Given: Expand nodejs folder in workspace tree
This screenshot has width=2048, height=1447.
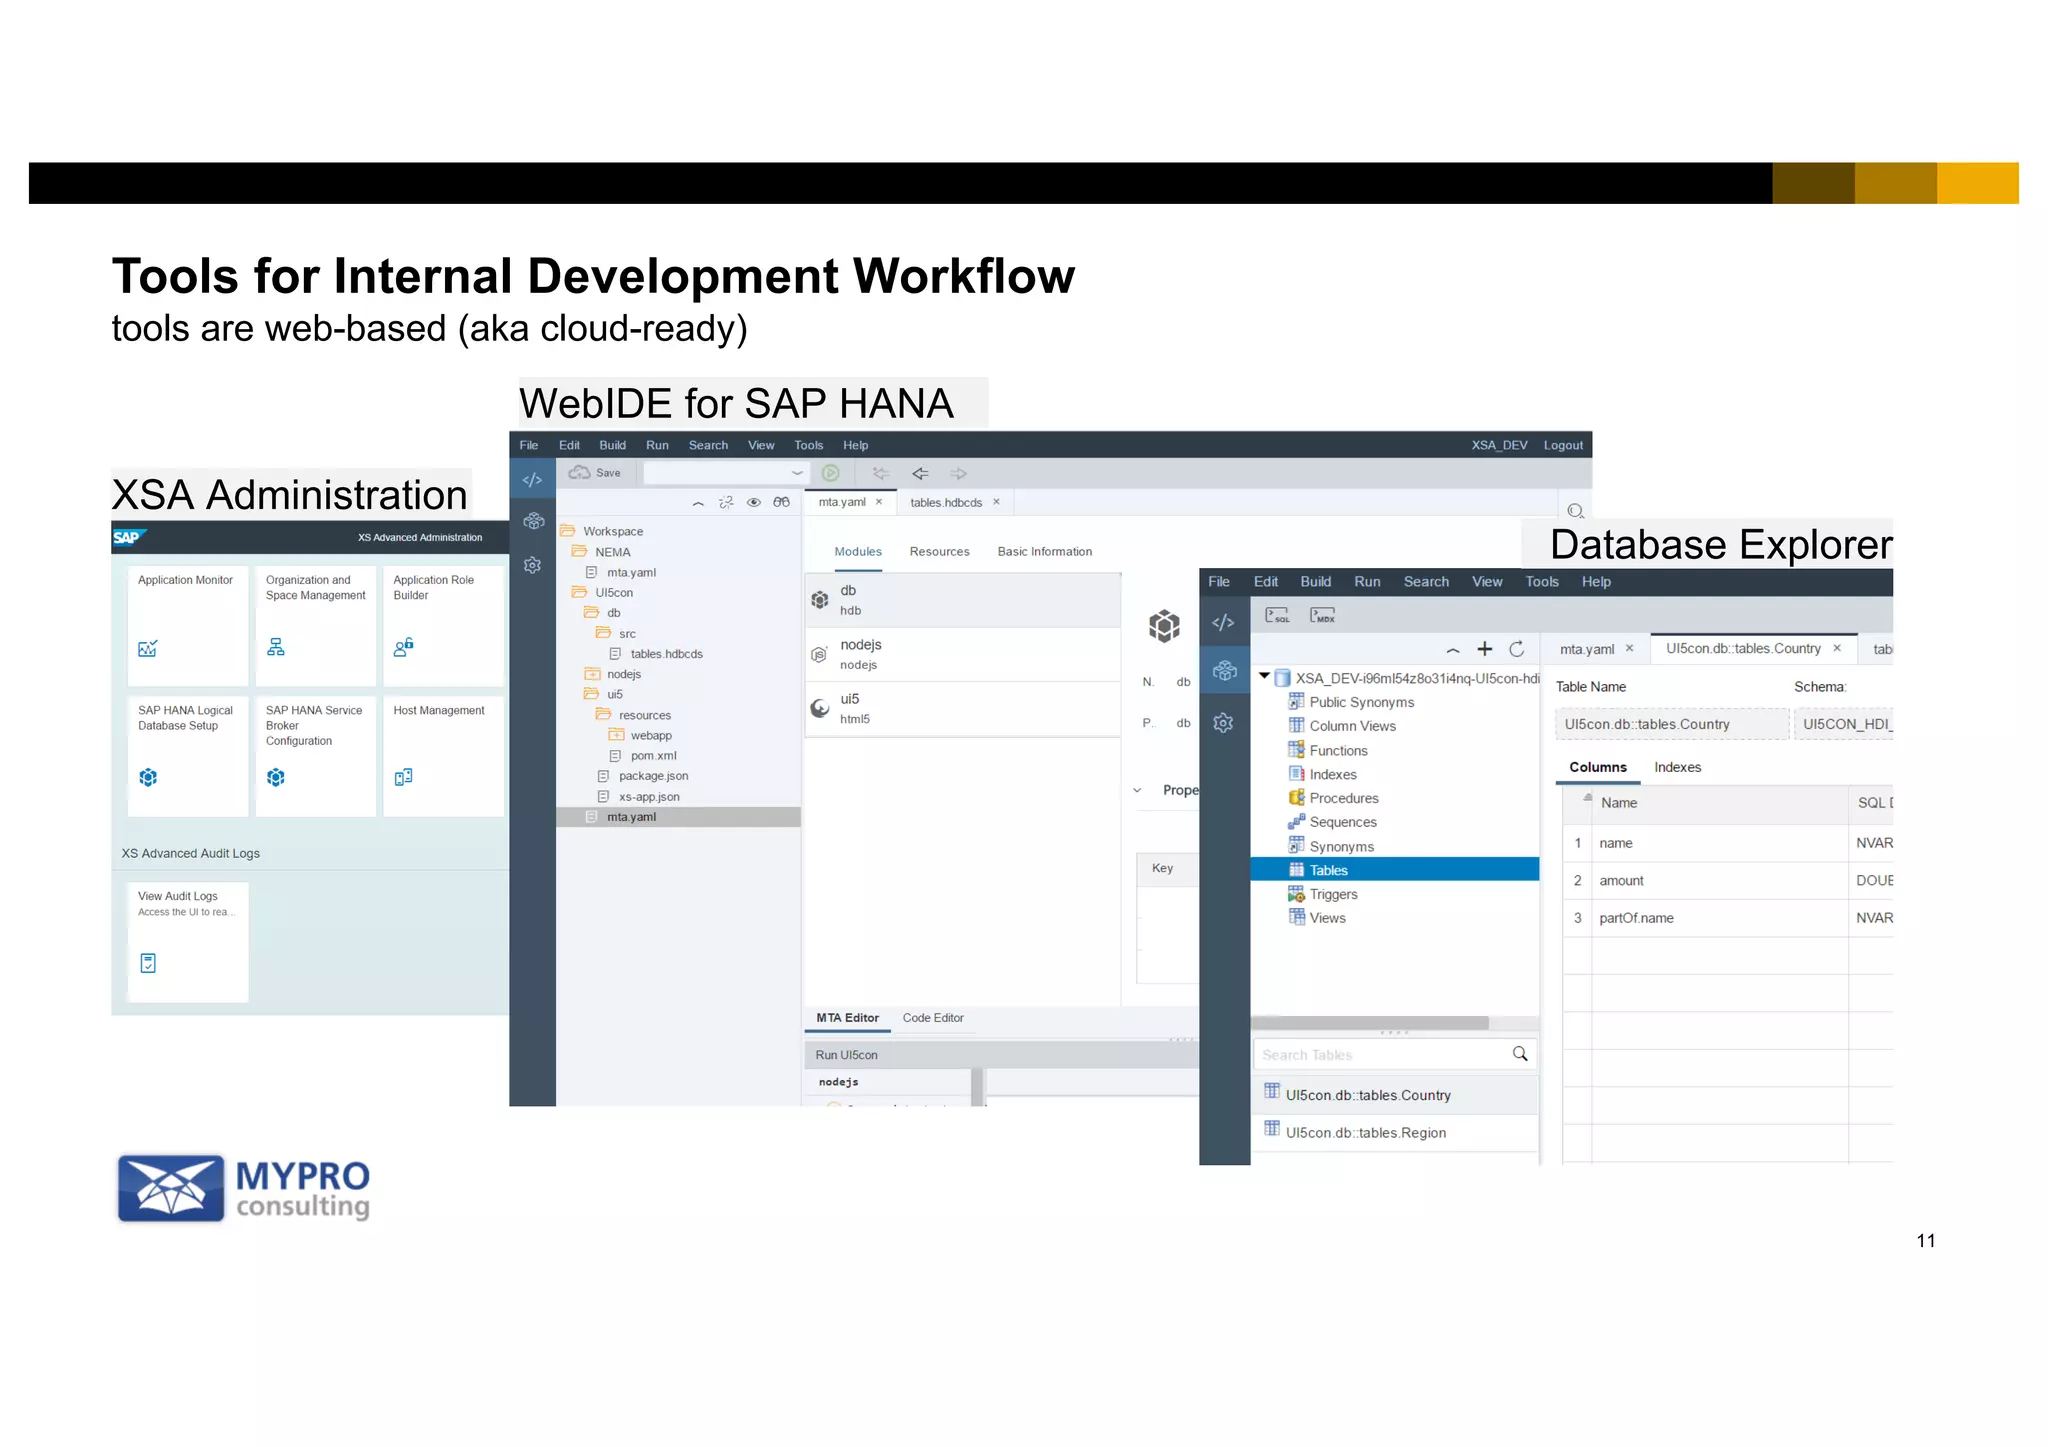Looking at the screenshot, I should 592,674.
